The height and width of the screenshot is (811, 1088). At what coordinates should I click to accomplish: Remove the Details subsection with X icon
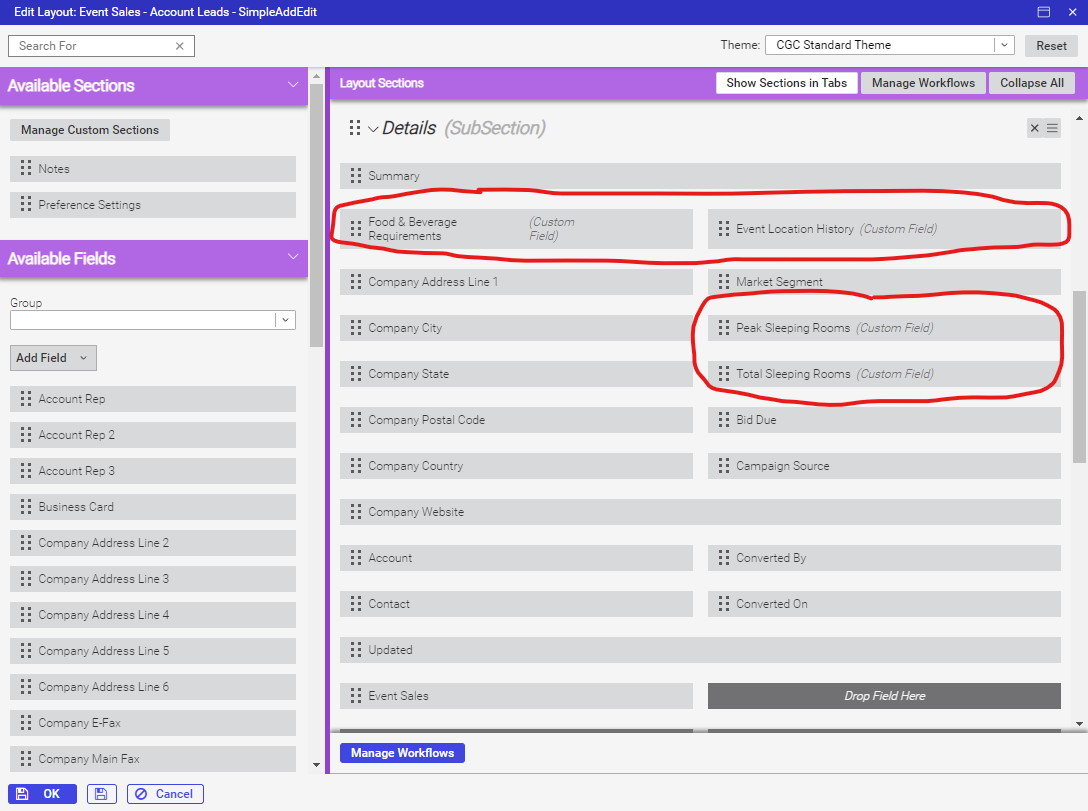[1035, 128]
